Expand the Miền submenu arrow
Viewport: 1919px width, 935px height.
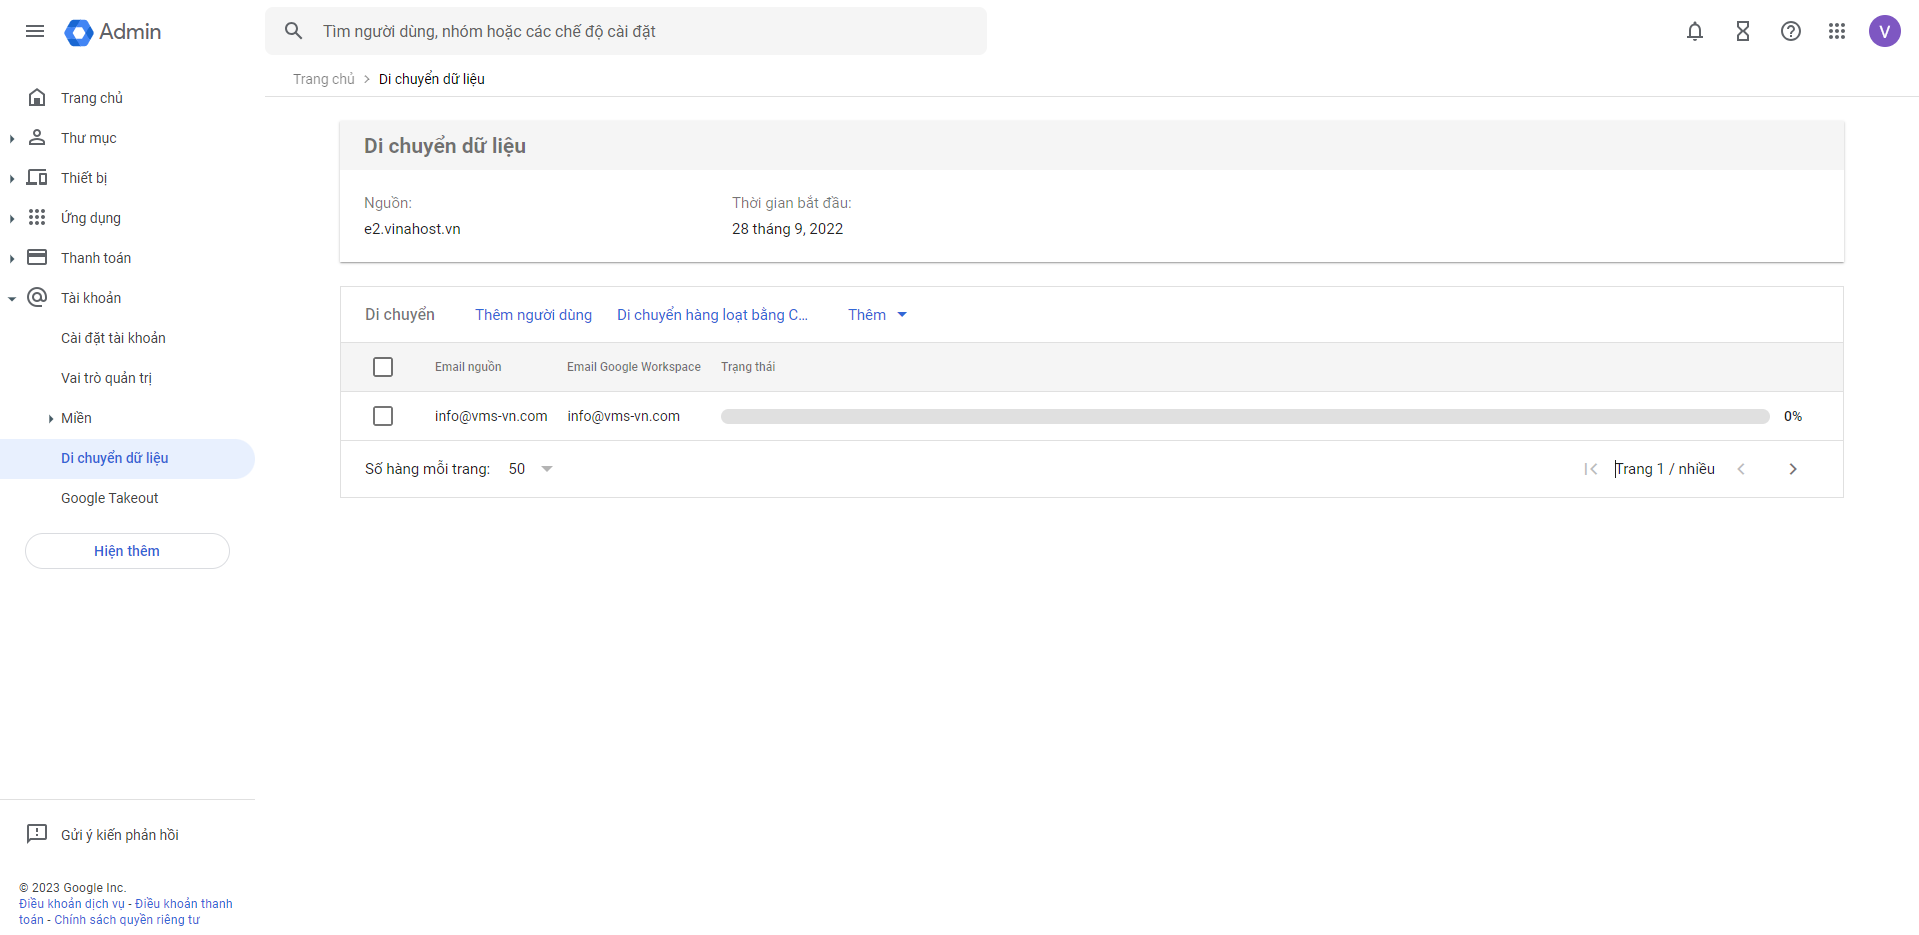pos(51,419)
